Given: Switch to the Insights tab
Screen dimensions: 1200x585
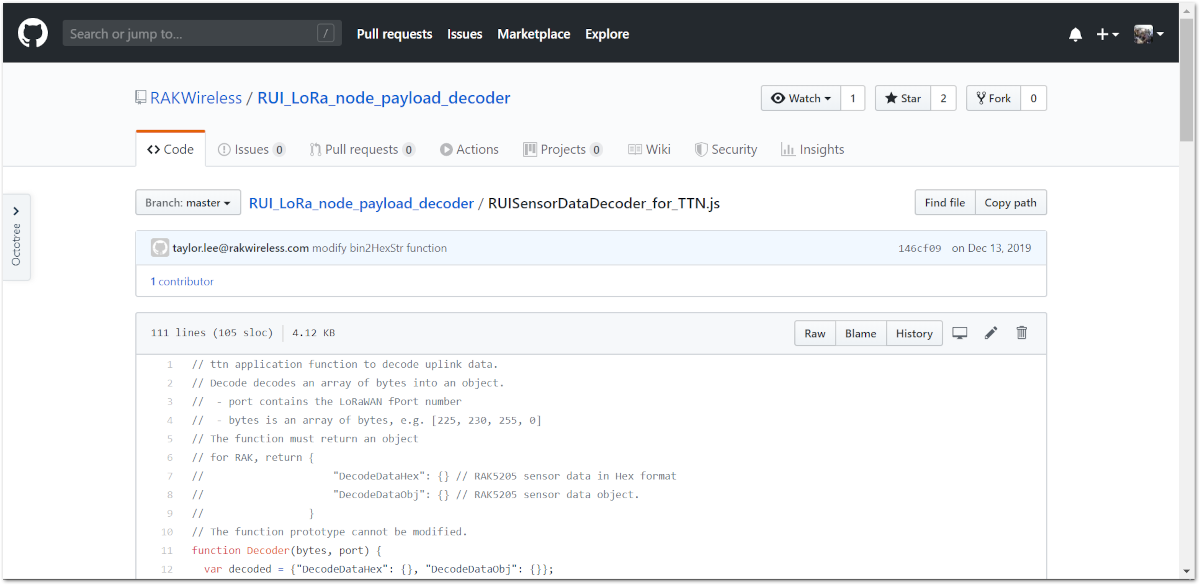Looking at the screenshot, I should pos(813,149).
